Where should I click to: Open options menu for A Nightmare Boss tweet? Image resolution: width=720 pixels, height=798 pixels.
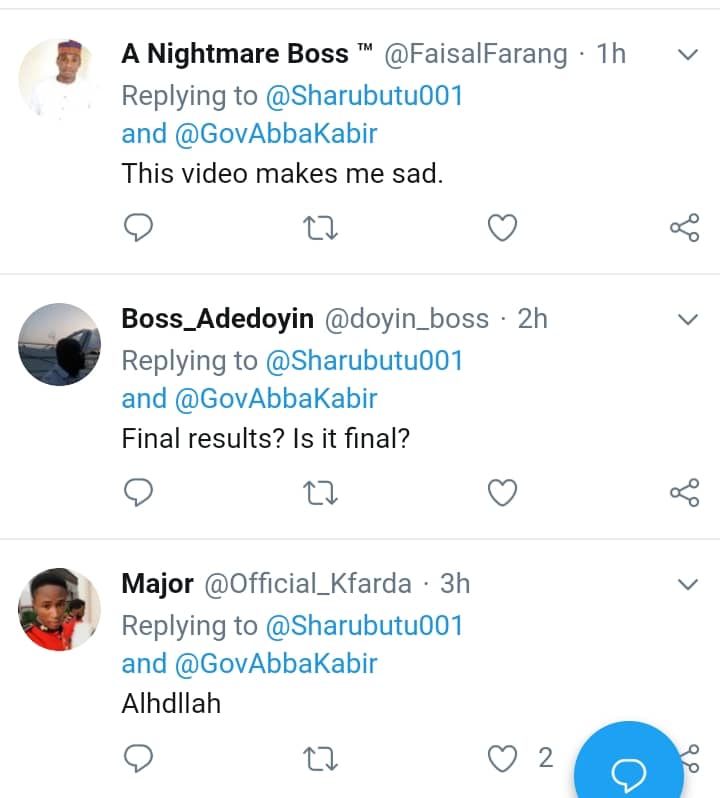pos(687,55)
